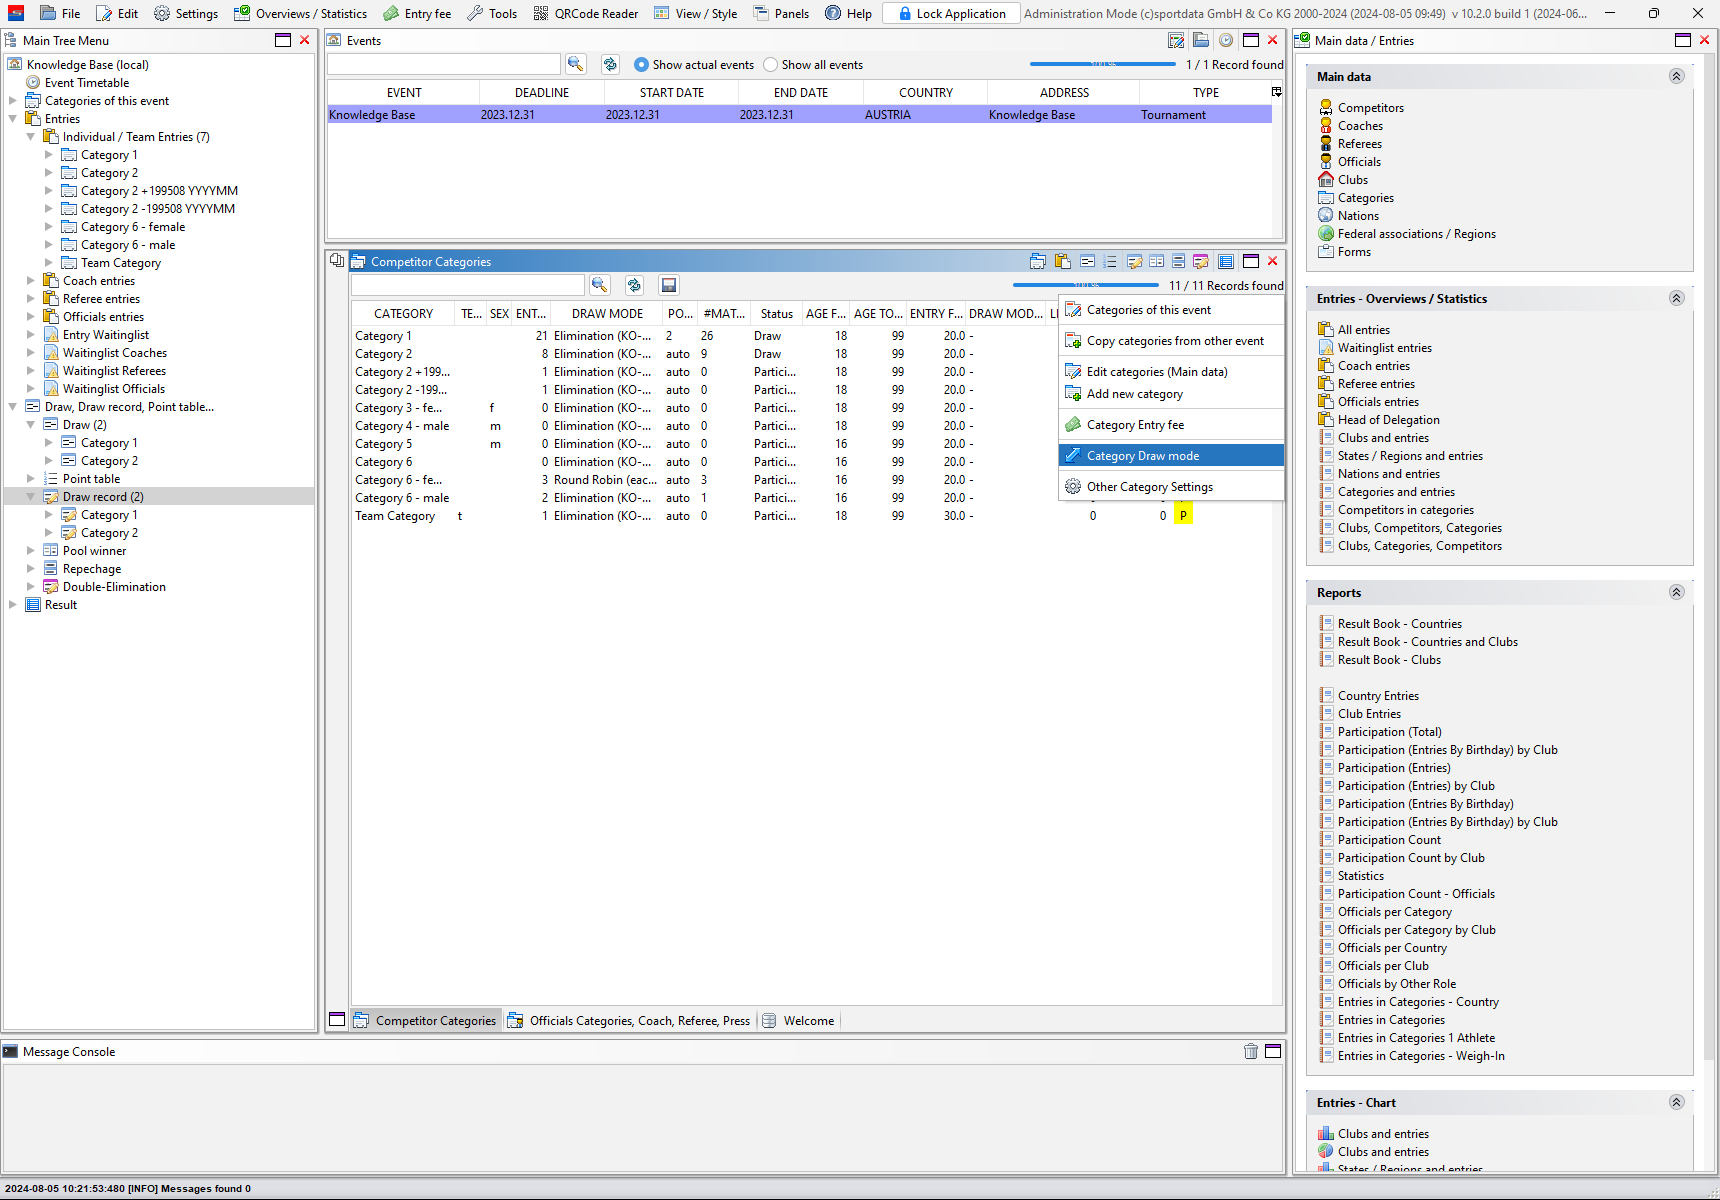Choose Other Category Settings menu entry
This screenshot has width=1720, height=1200.
(1171, 487)
